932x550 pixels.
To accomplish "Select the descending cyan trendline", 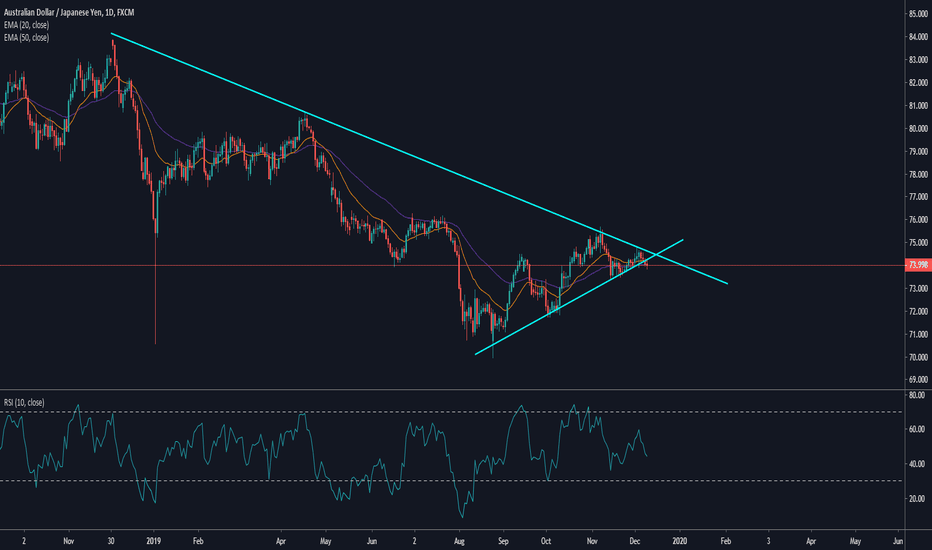I will pyautogui.click(x=419, y=158).
